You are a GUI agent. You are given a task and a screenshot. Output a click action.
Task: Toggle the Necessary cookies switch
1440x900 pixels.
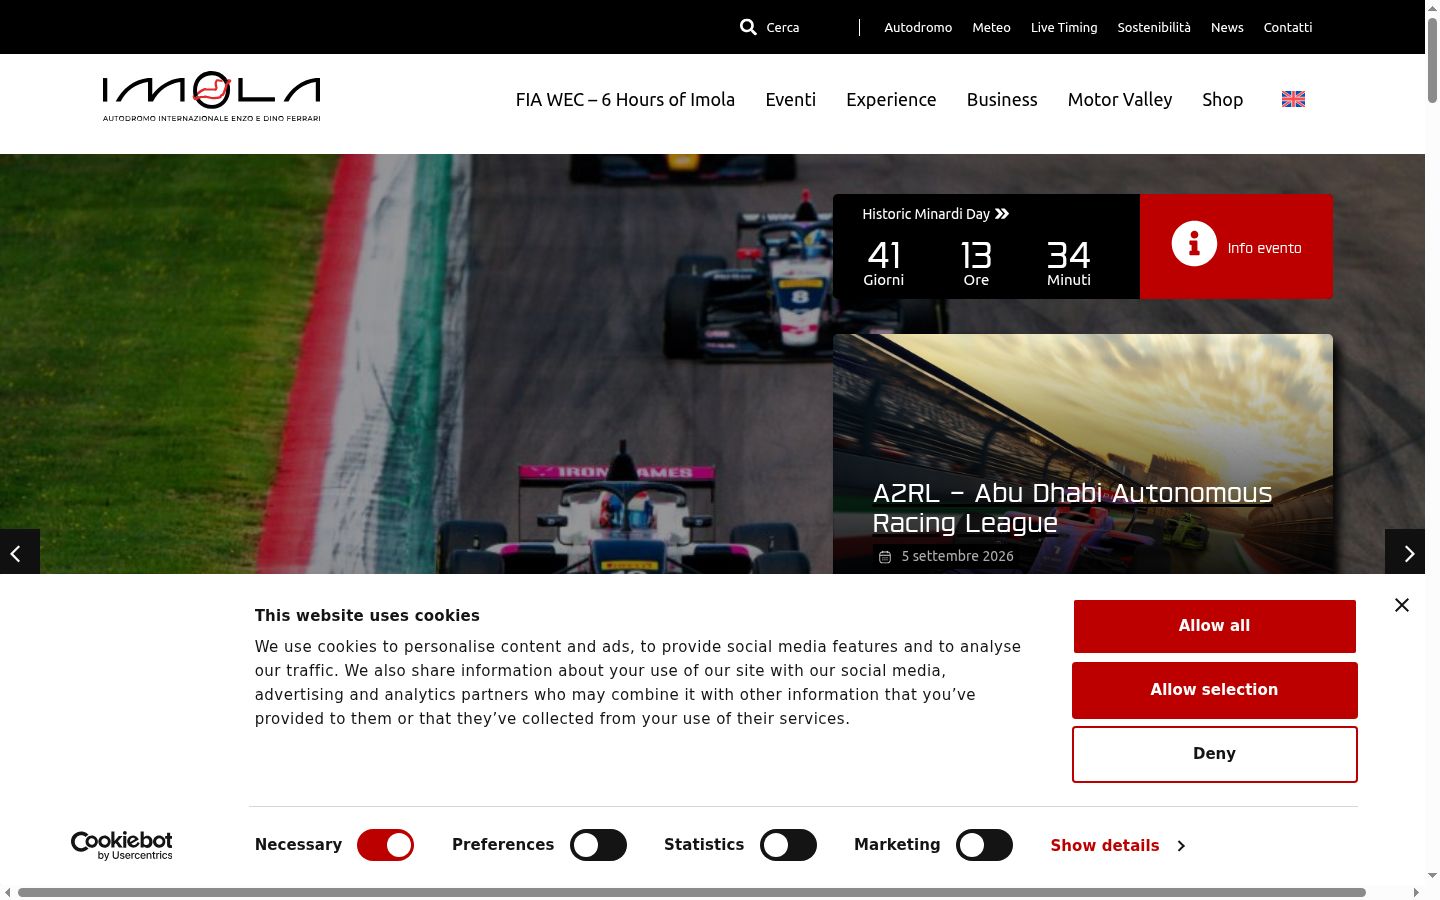pyautogui.click(x=385, y=845)
